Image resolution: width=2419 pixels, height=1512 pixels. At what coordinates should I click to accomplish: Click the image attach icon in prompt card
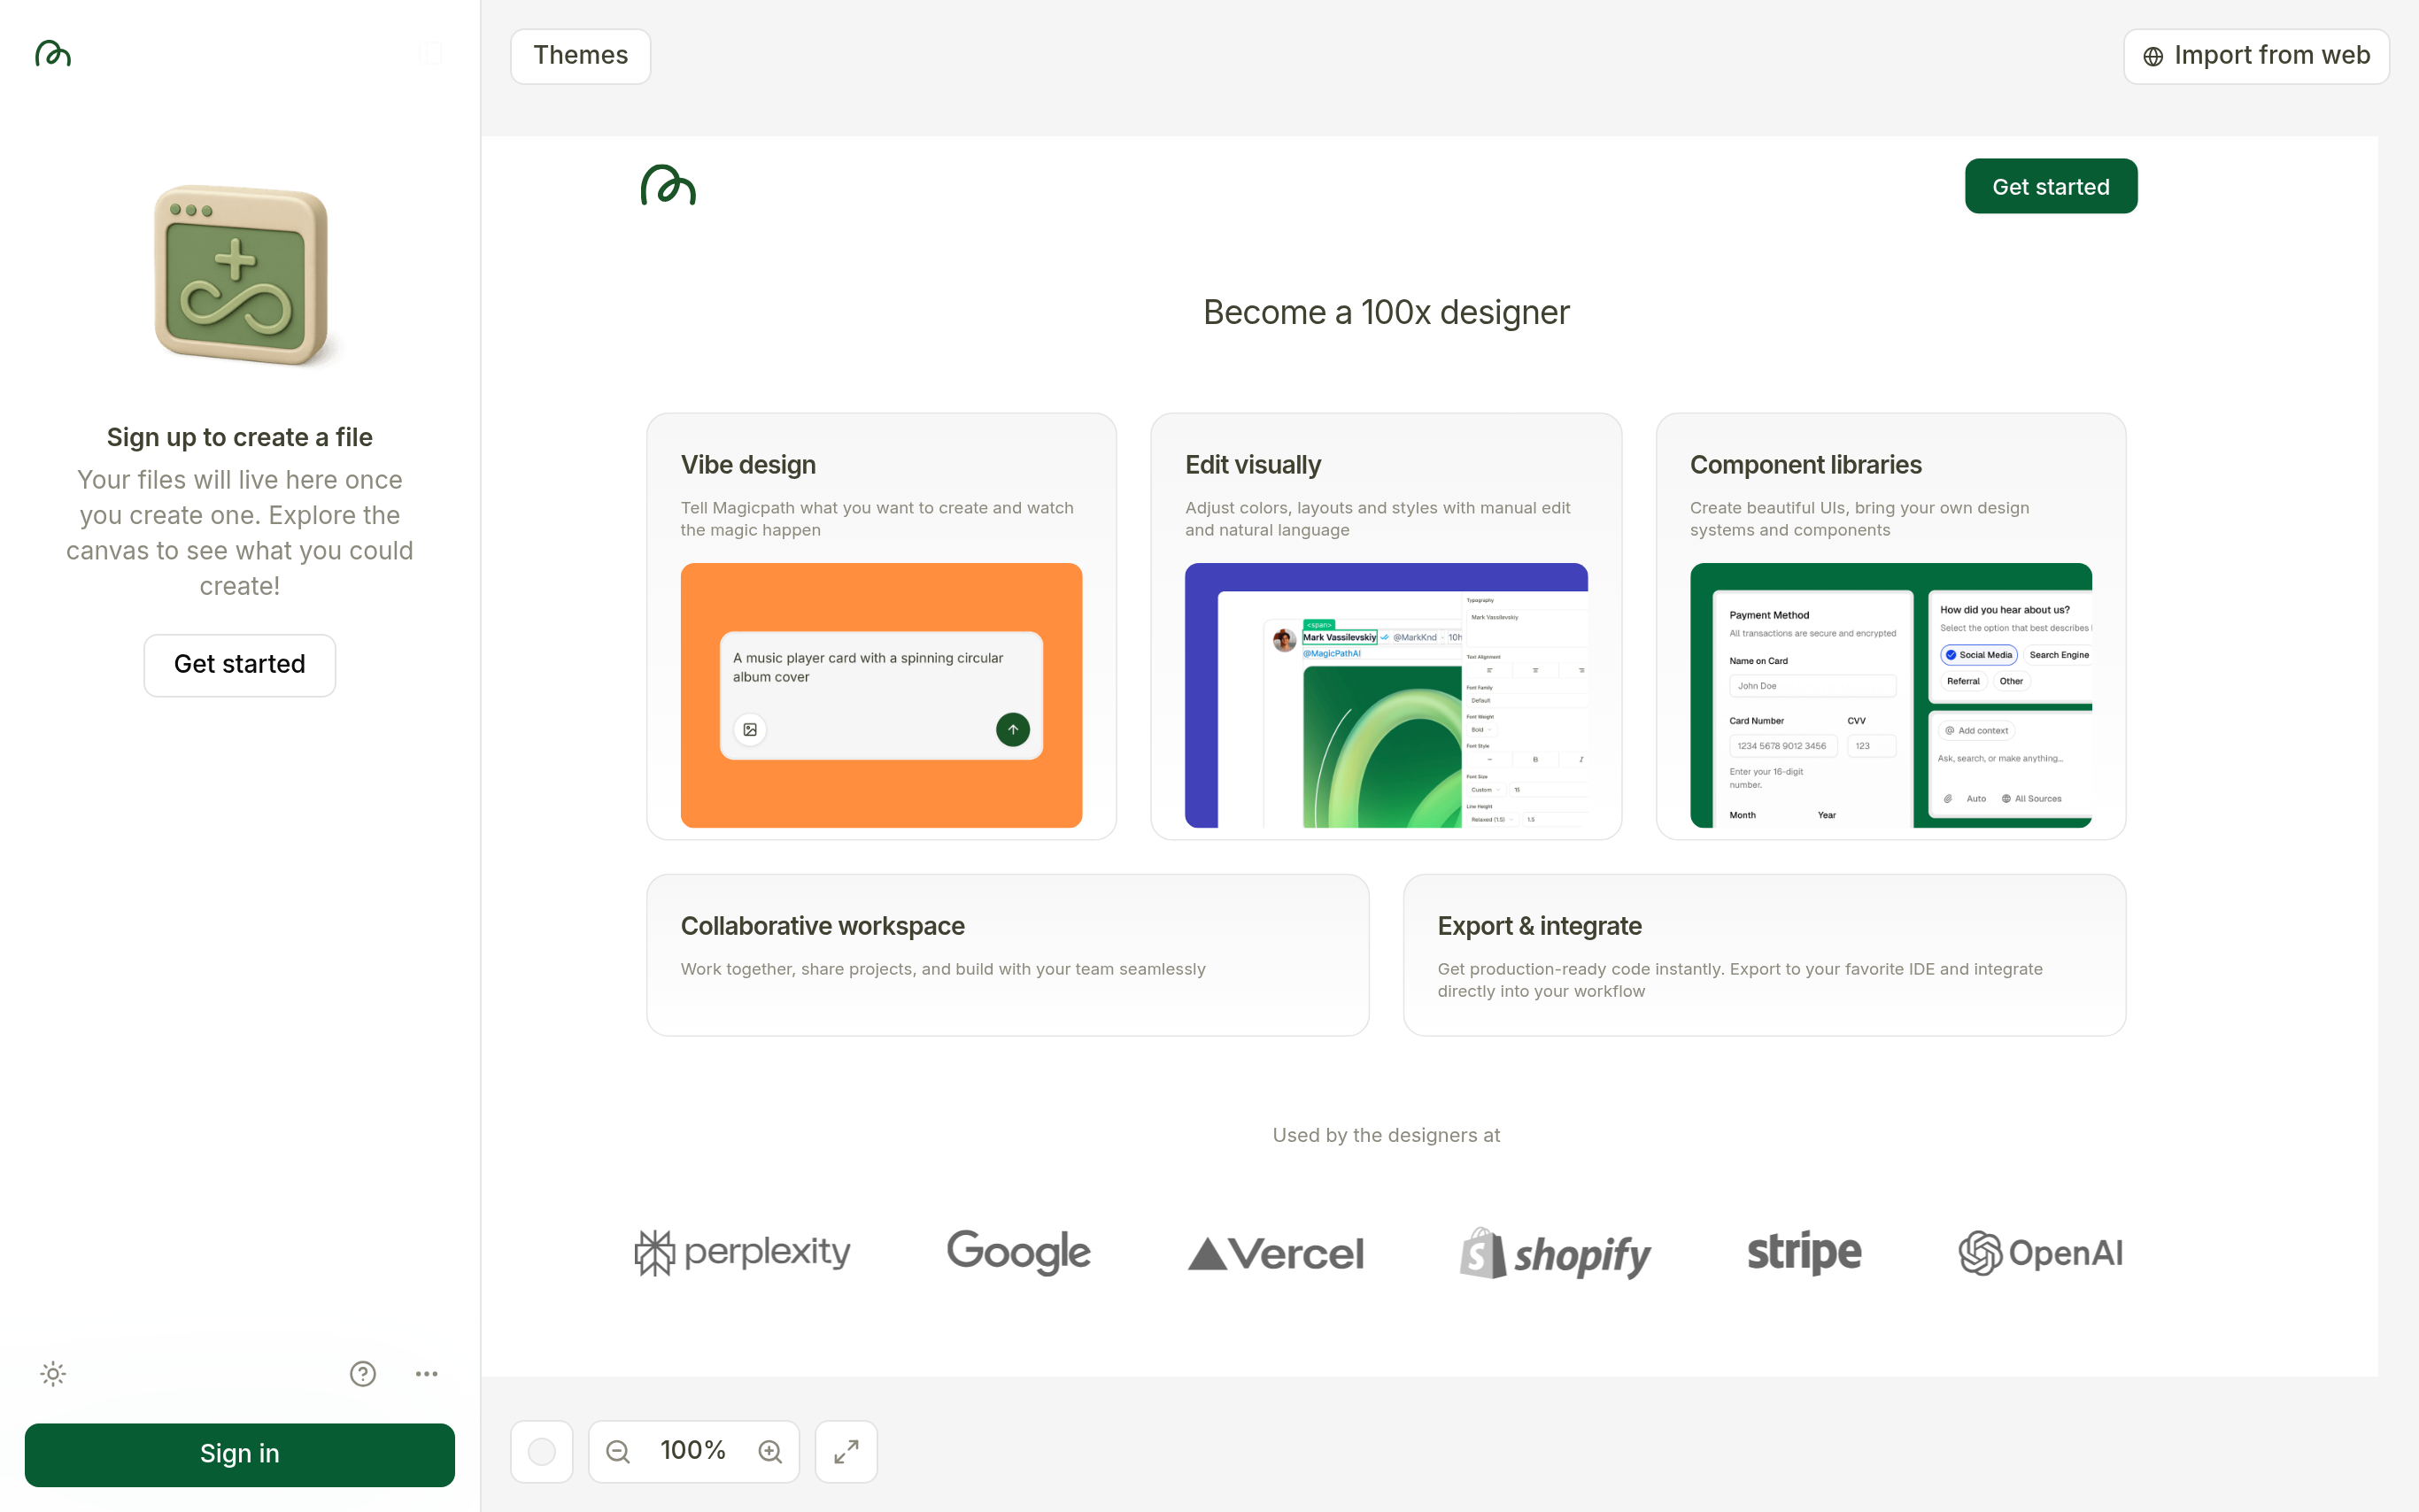tap(750, 729)
